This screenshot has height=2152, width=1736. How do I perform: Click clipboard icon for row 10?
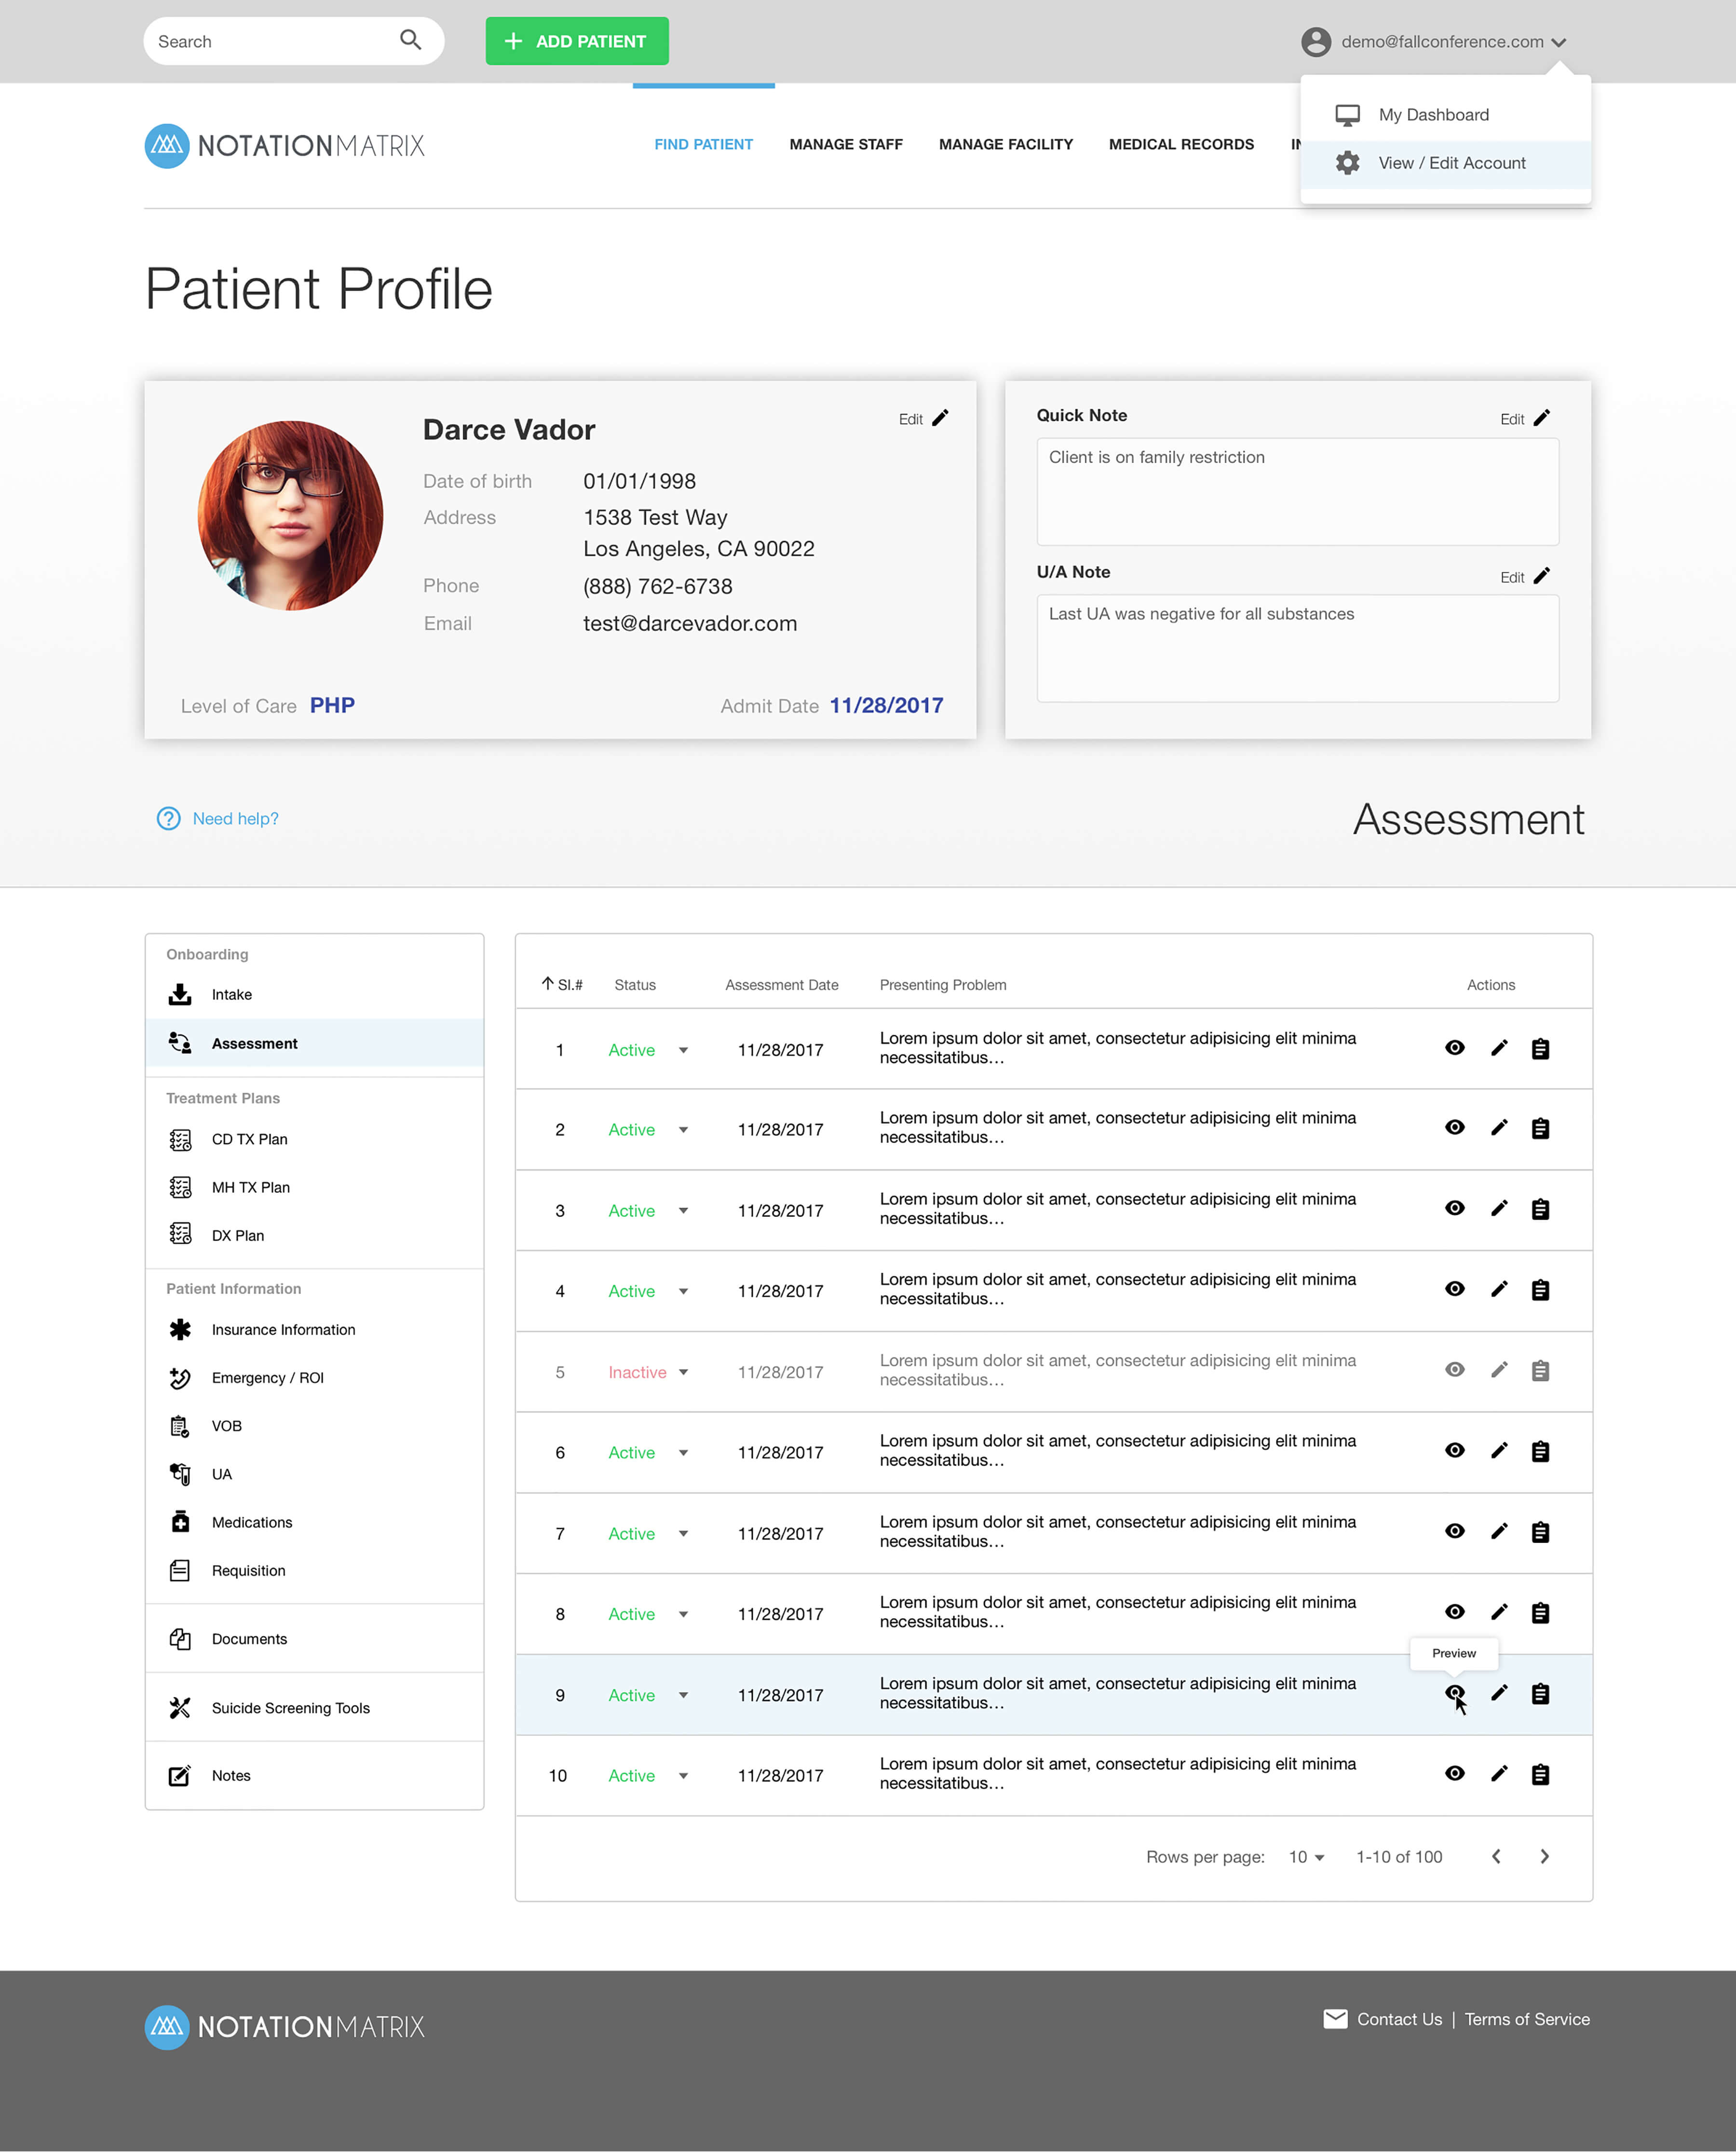[x=1540, y=1775]
